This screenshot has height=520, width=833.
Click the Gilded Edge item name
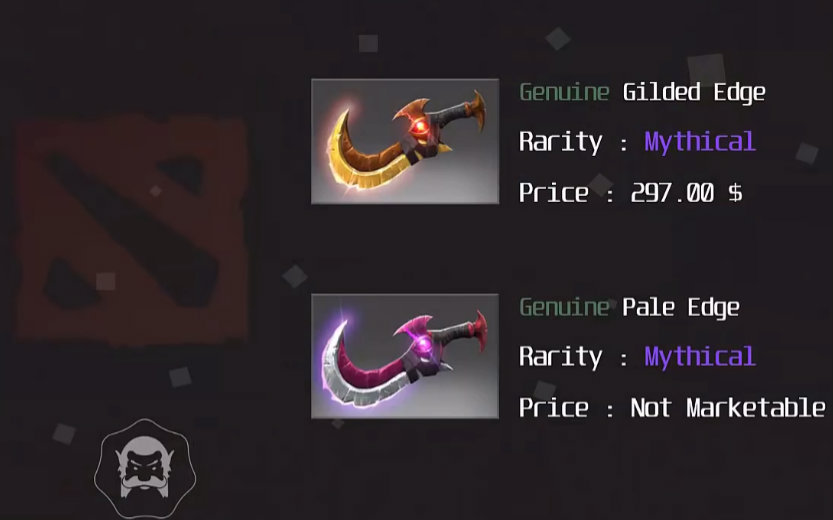694,92
